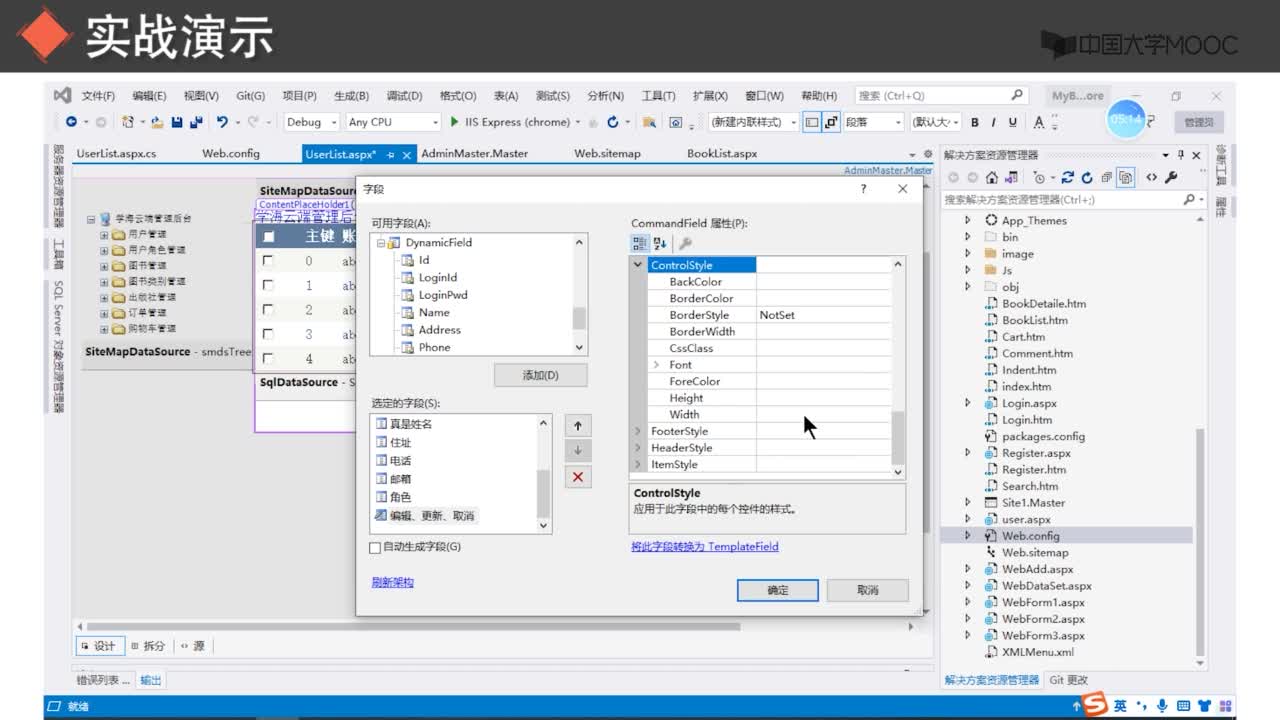Delete selected field with red X button

[577, 477]
